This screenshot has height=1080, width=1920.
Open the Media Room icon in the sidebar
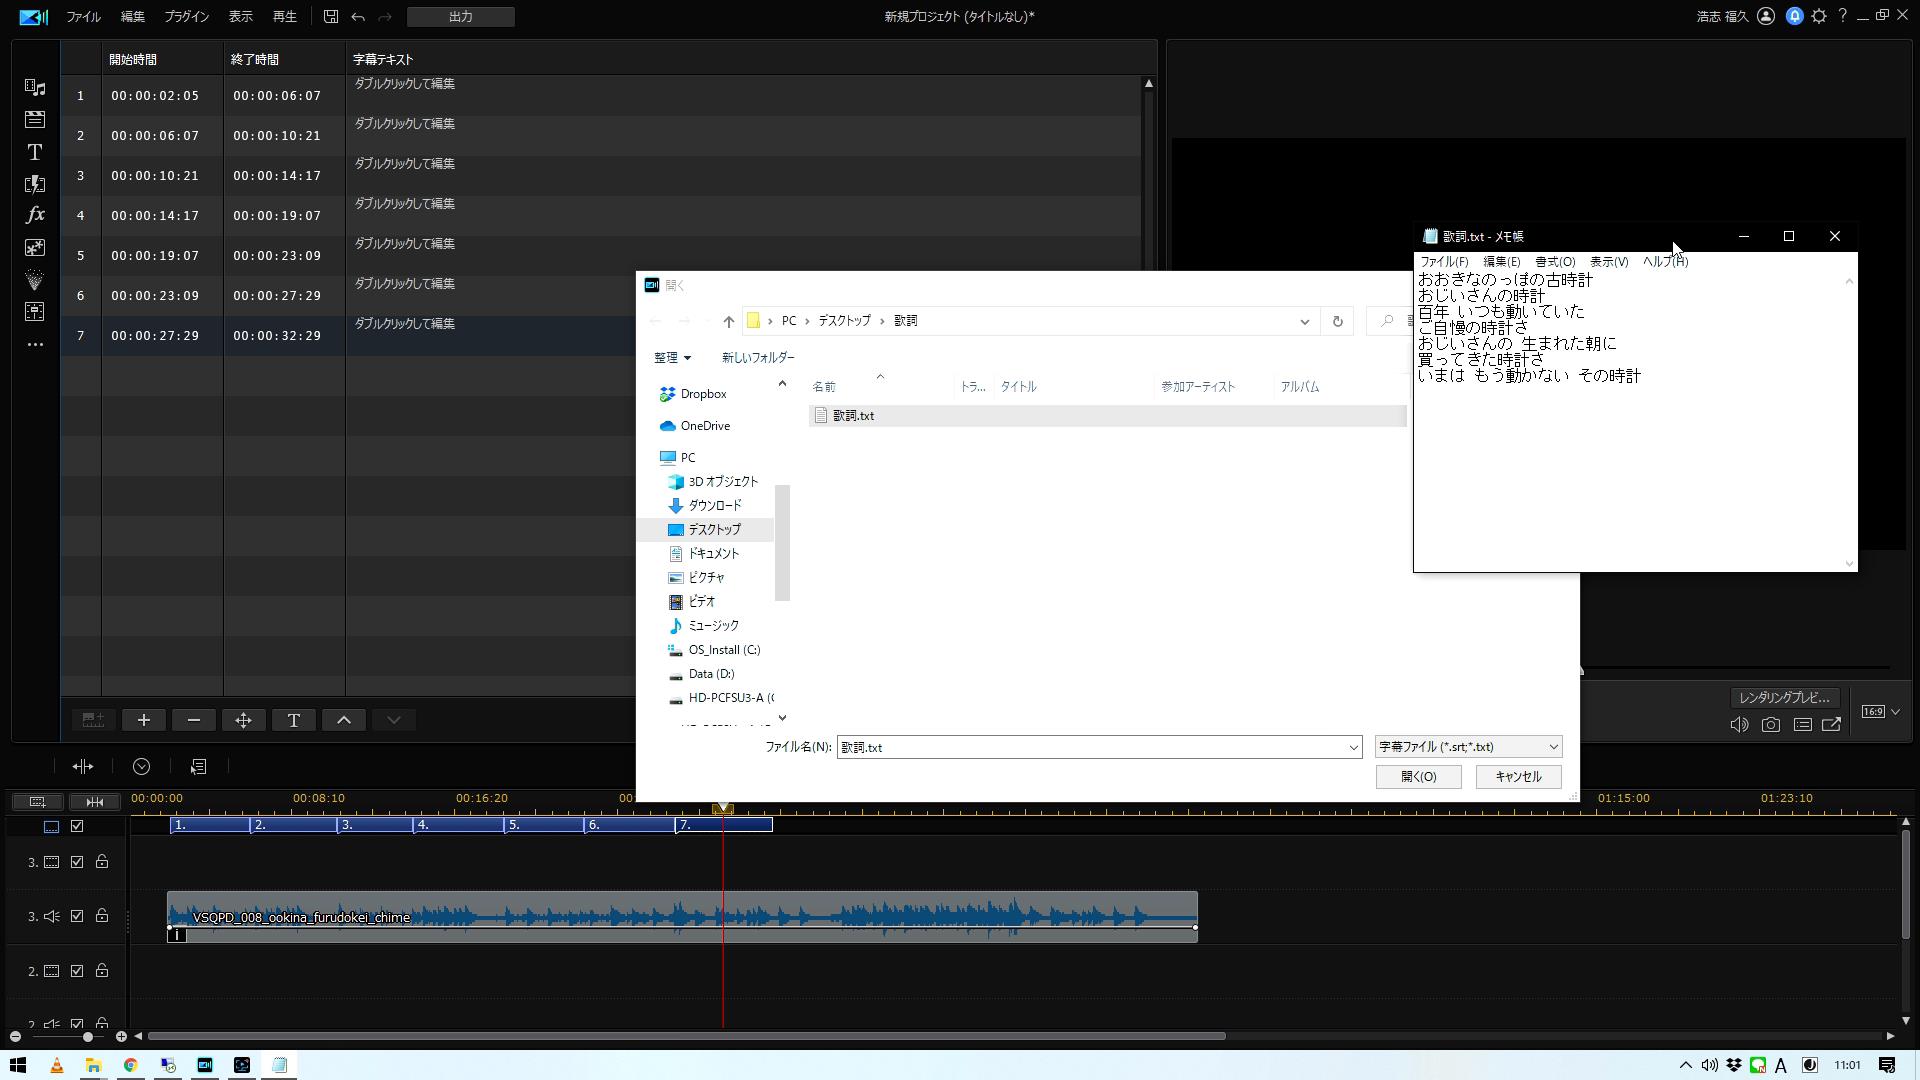click(x=35, y=88)
